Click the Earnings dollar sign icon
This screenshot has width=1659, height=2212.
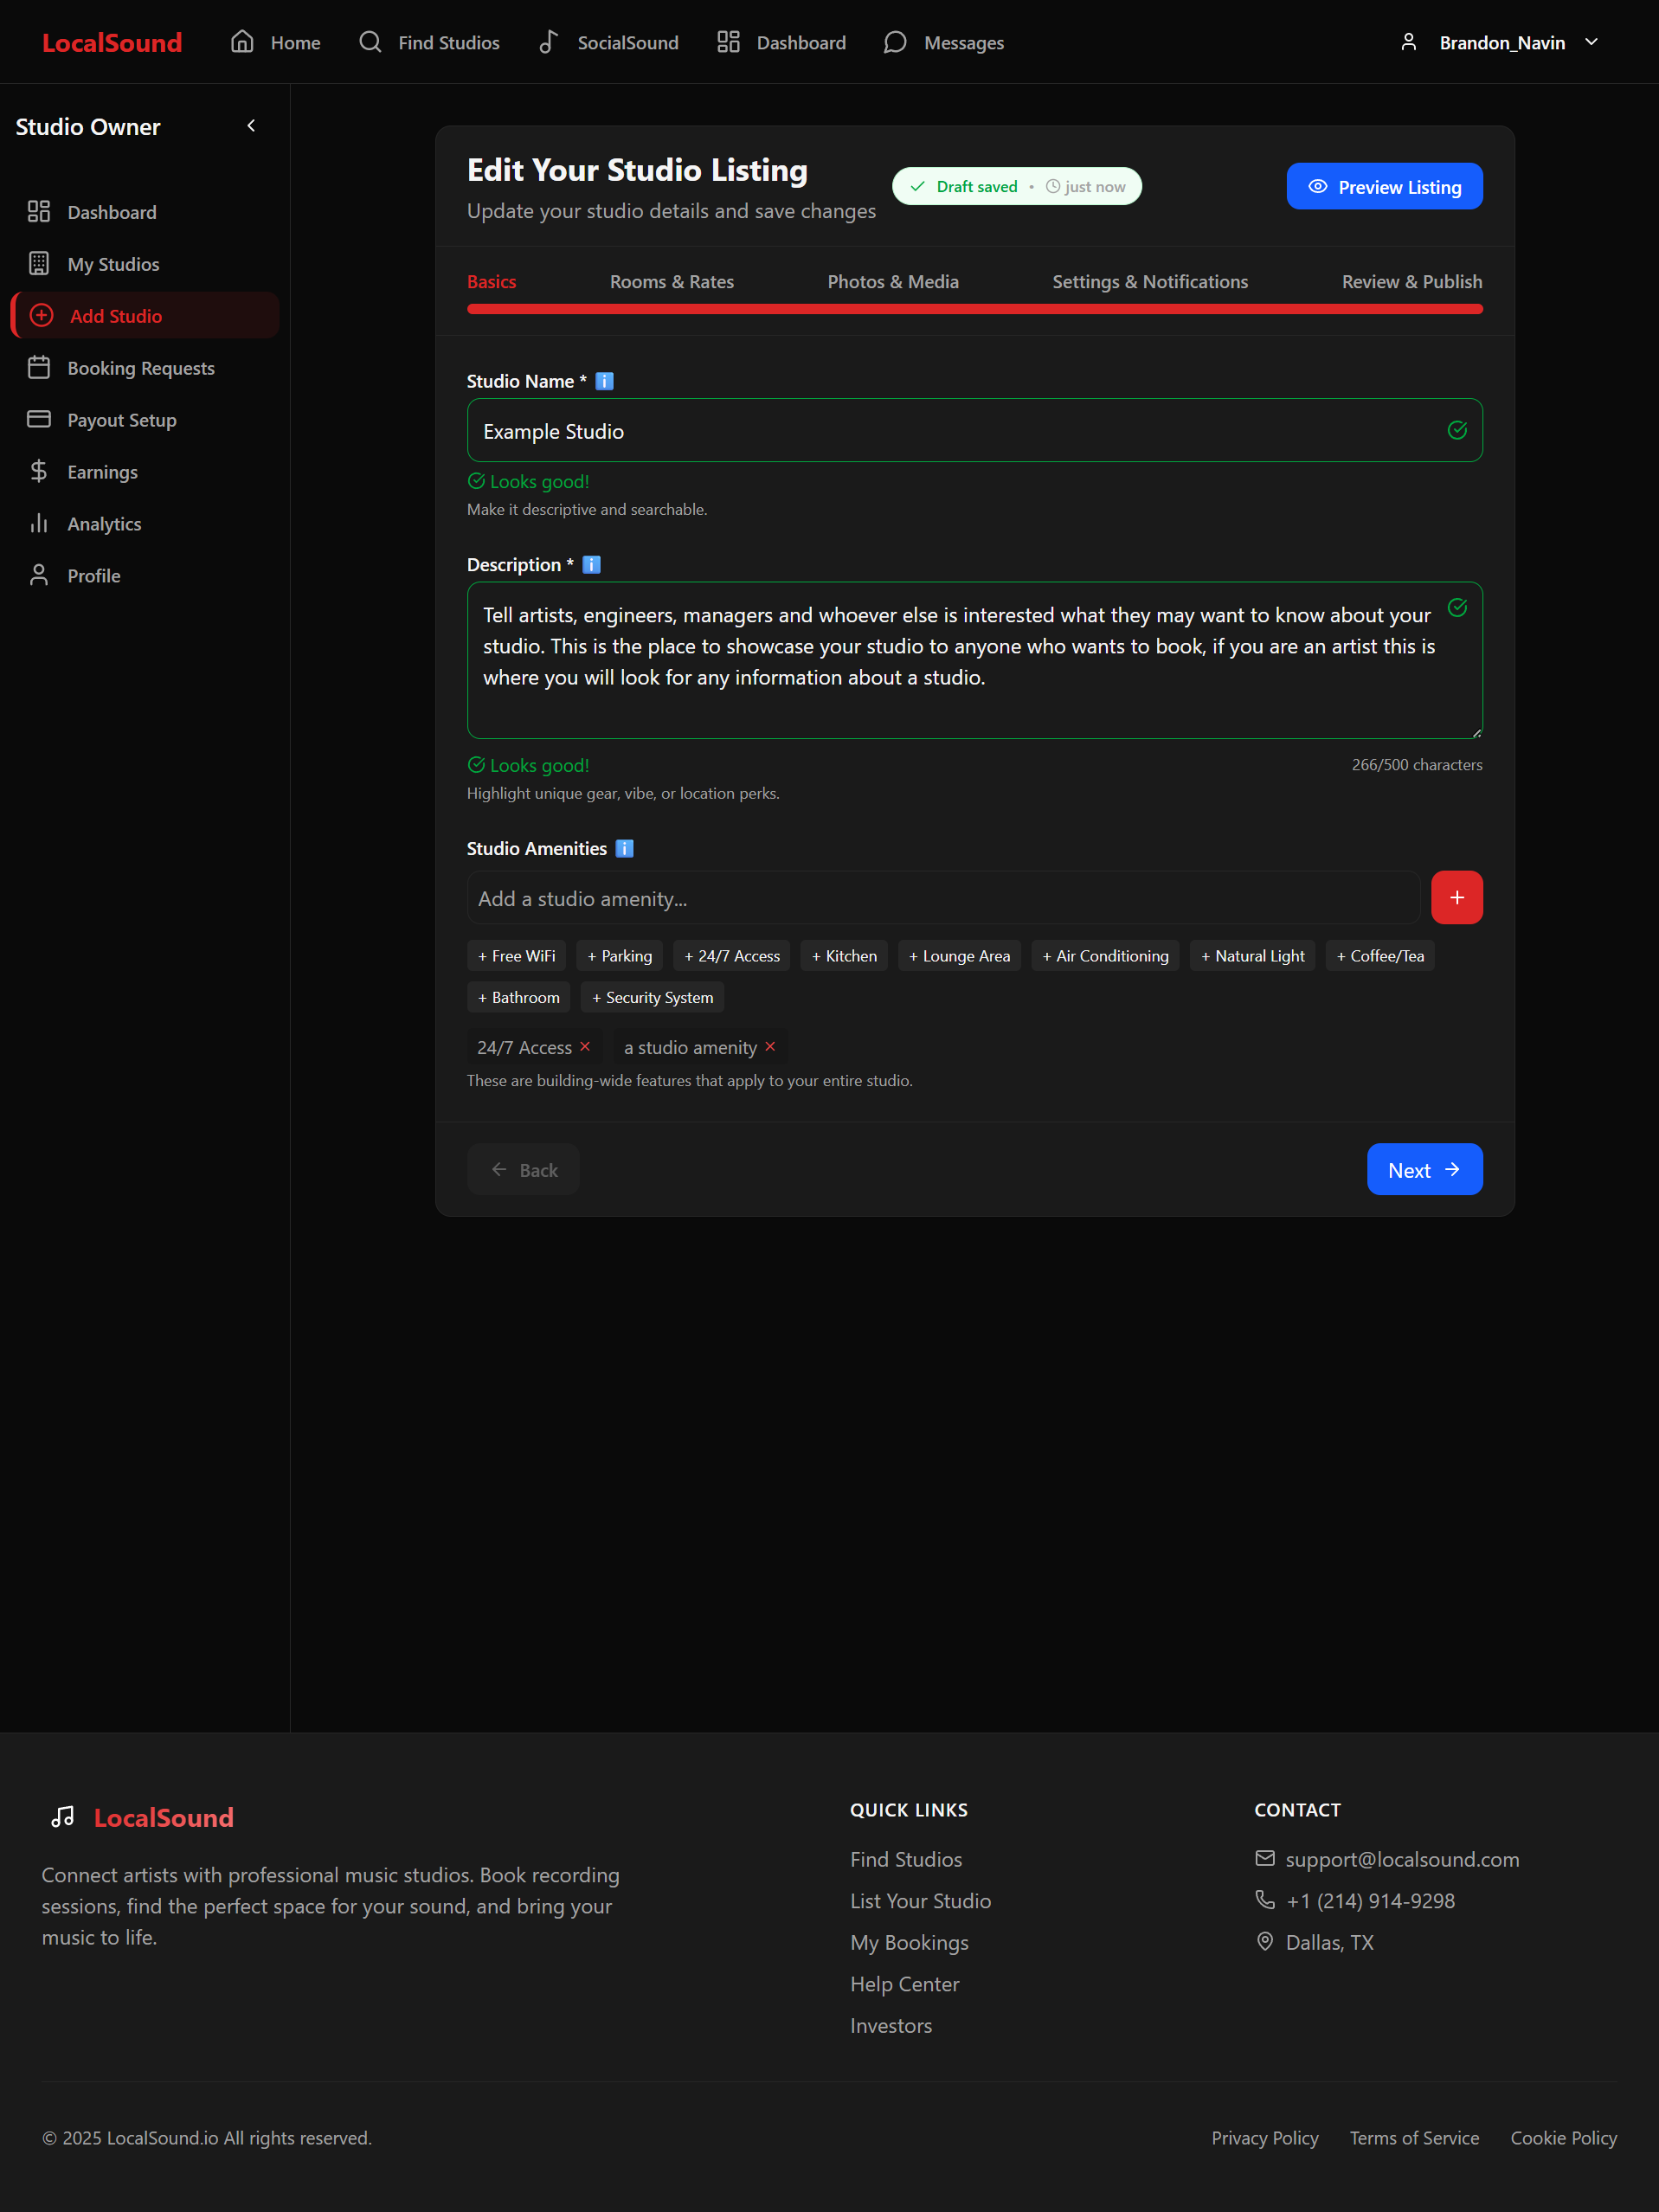coord(39,471)
